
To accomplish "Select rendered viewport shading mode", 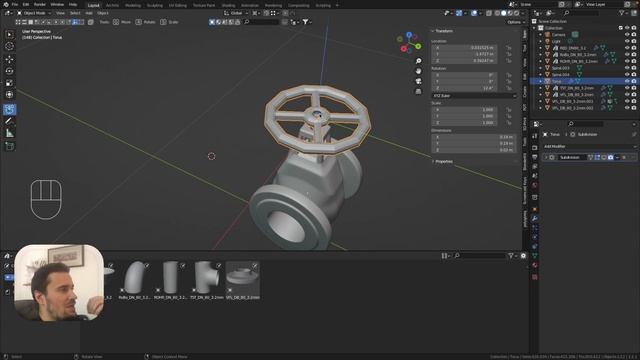I will coord(517,13).
